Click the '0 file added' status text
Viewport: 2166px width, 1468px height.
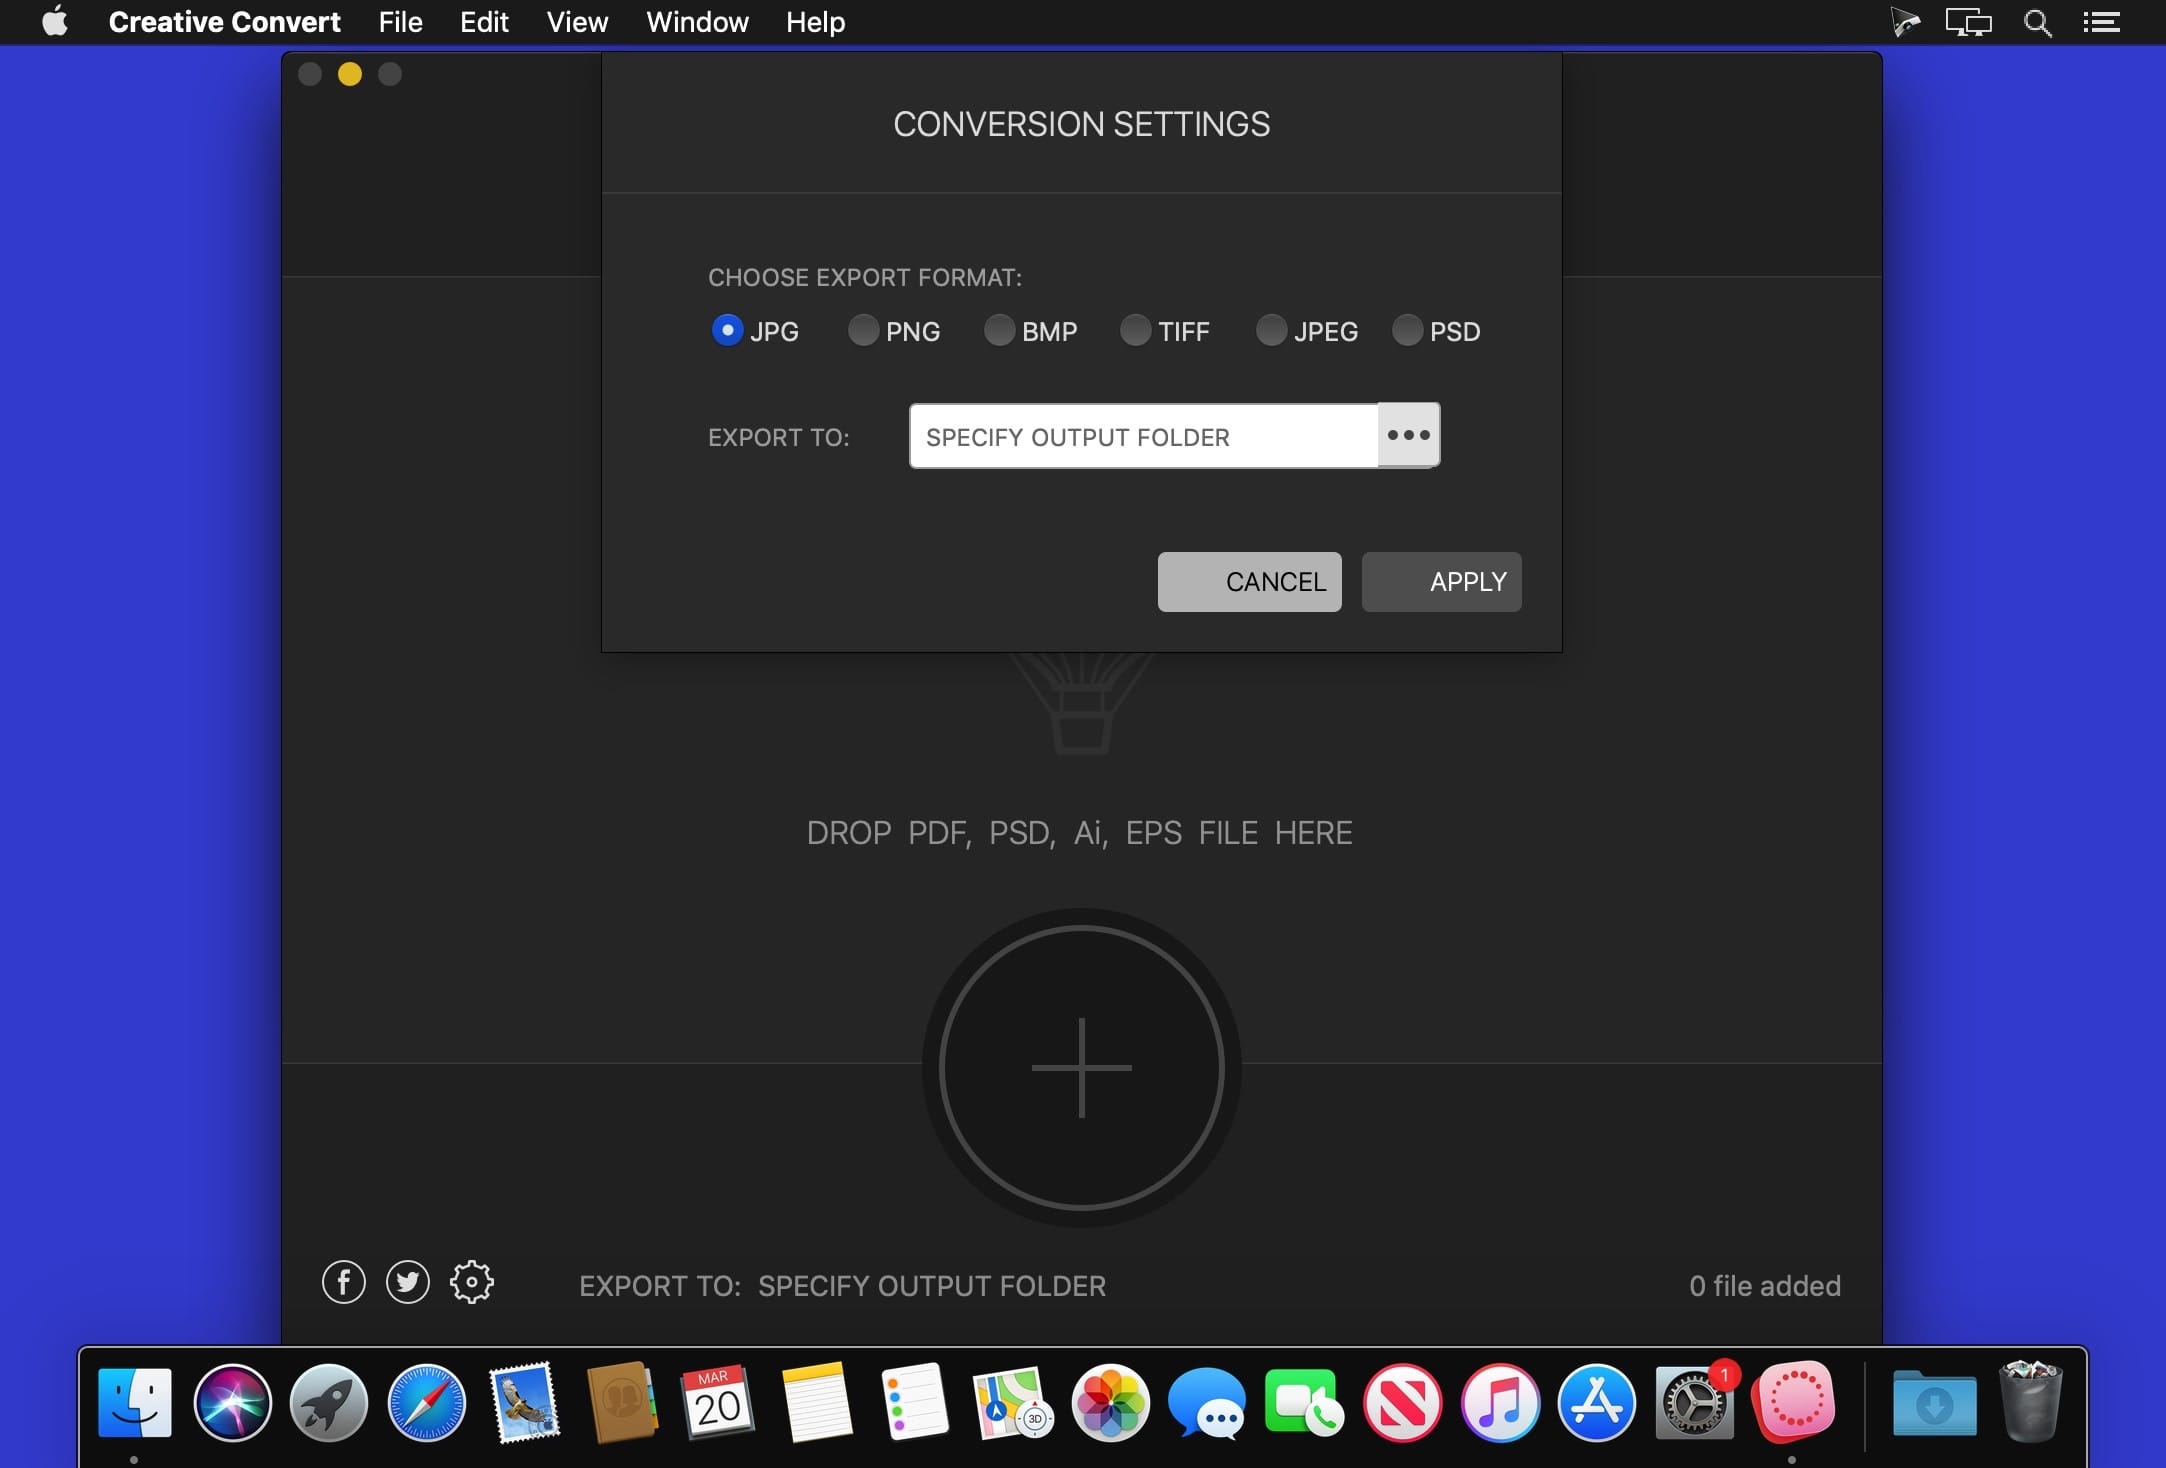click(1765, 1286)
